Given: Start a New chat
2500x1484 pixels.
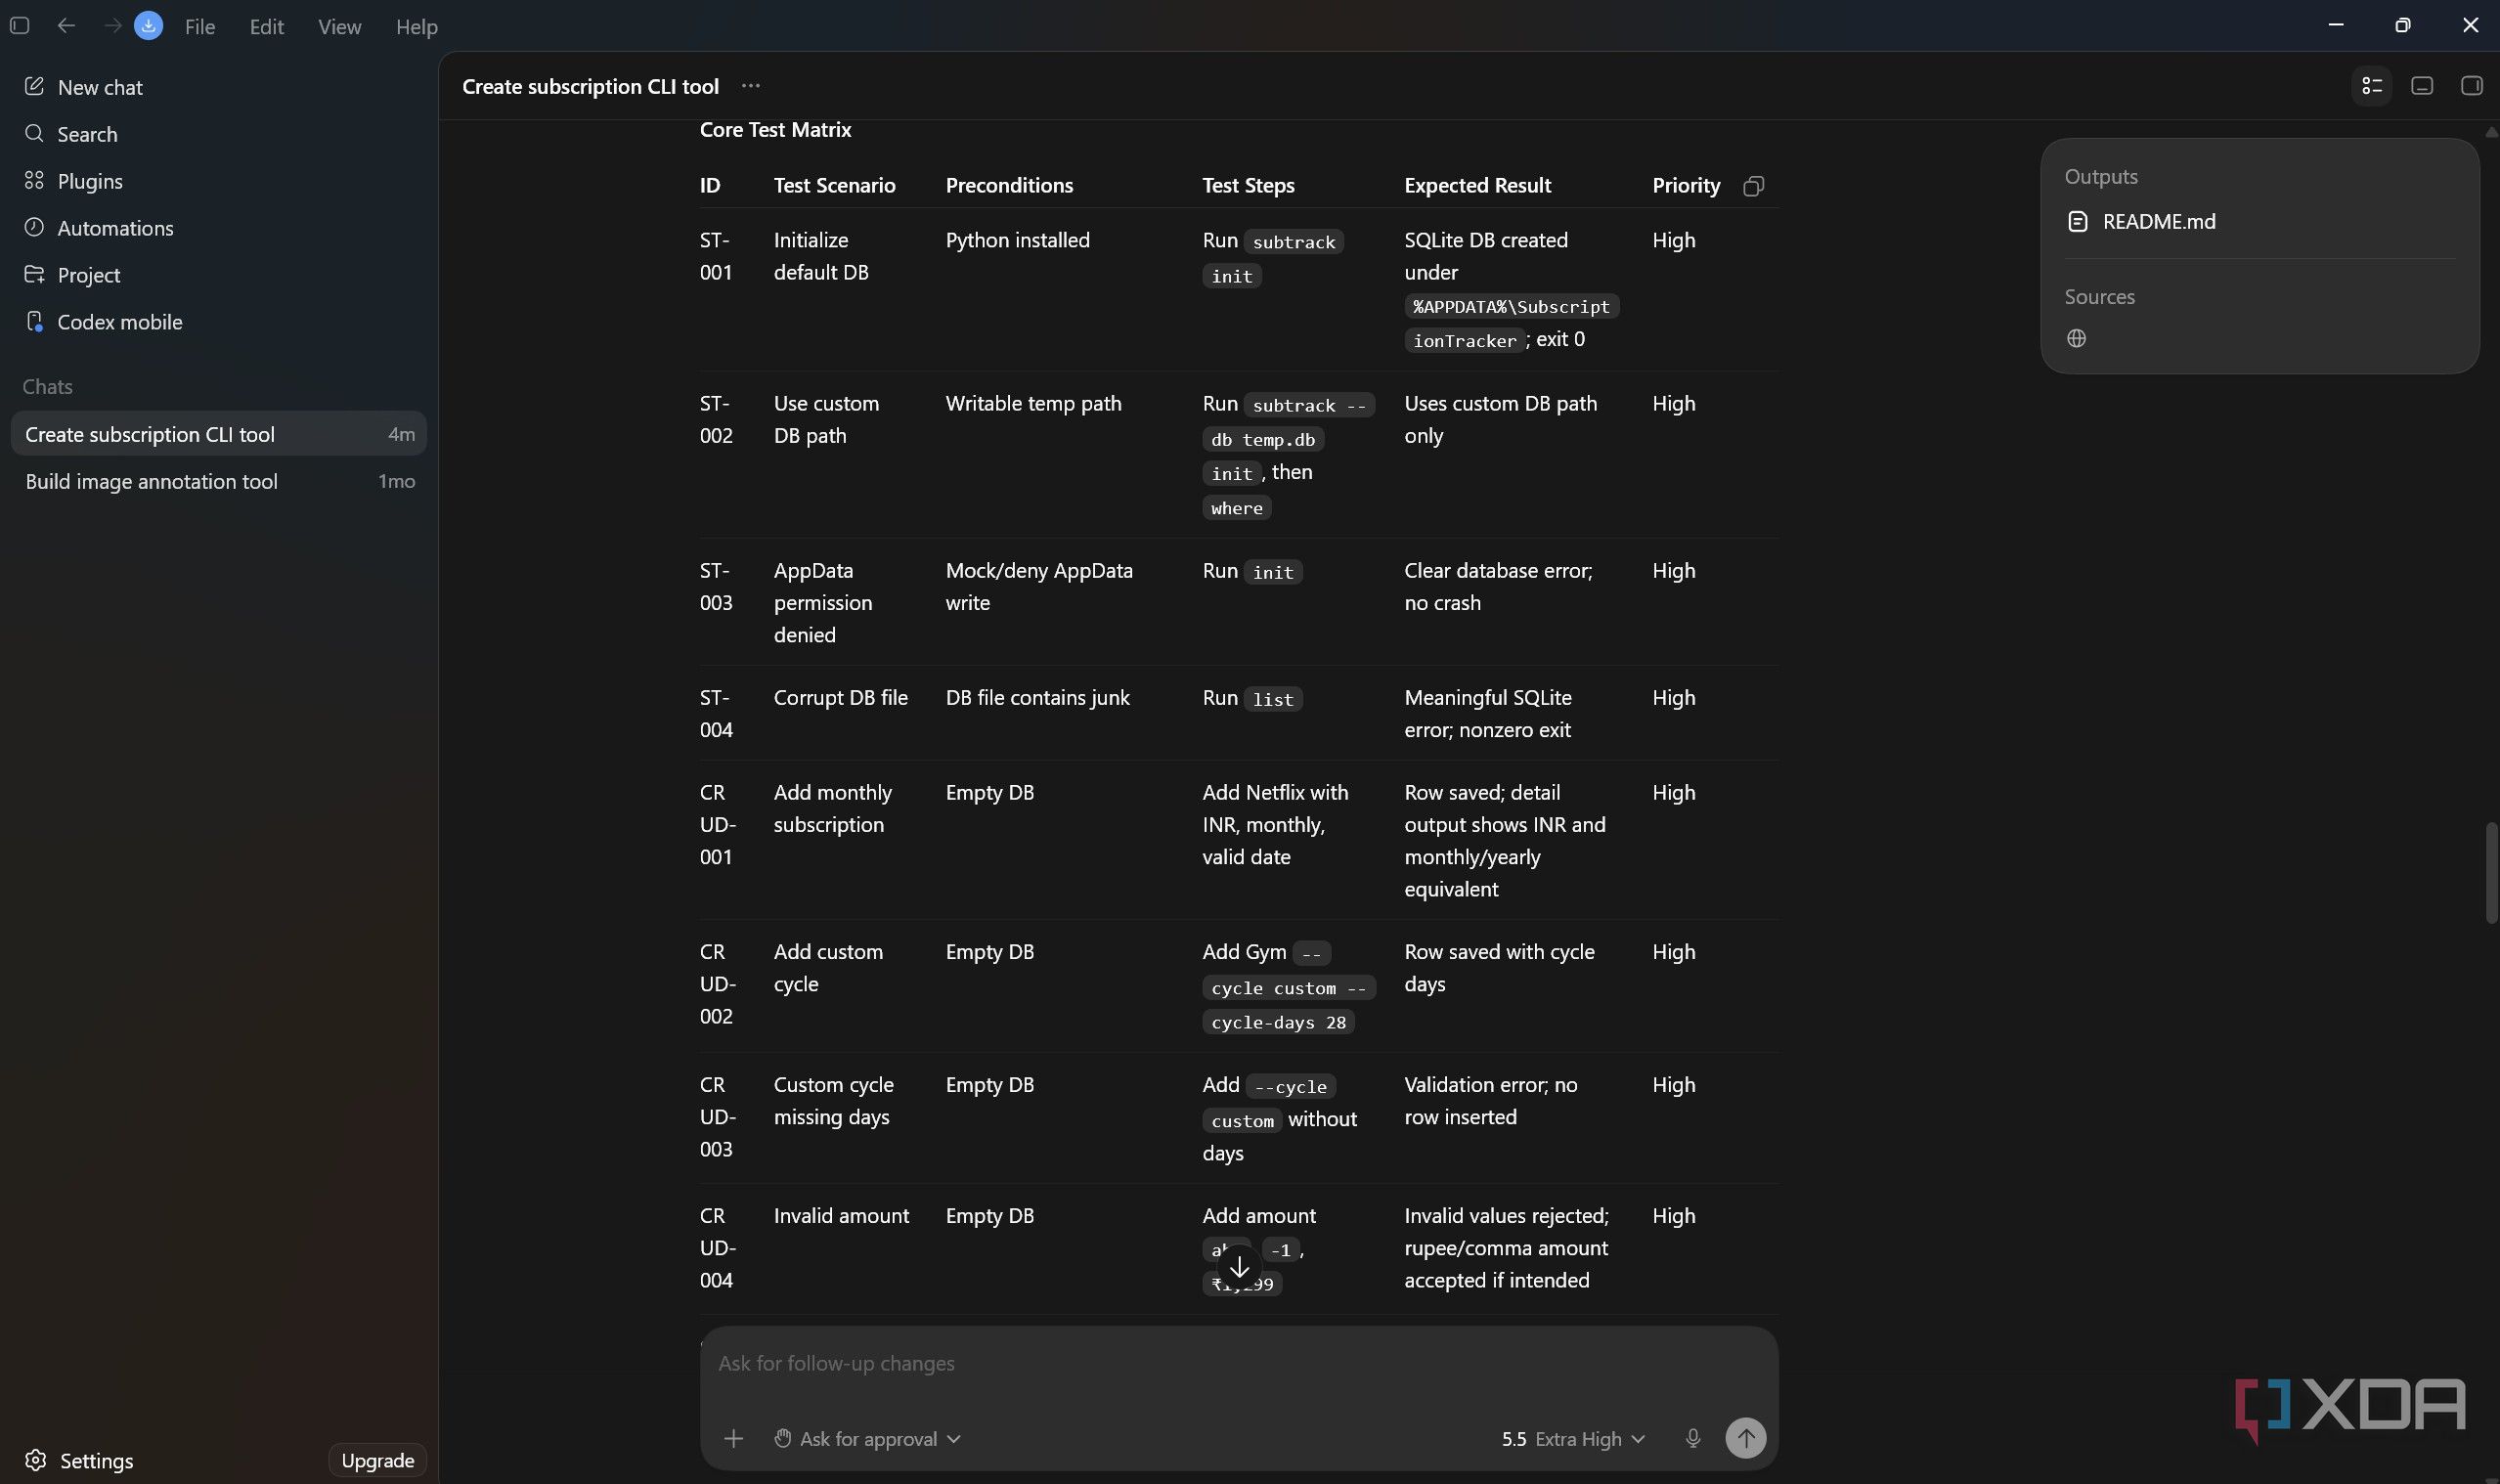Looking at the screenshot, I should tap(218, 87).
